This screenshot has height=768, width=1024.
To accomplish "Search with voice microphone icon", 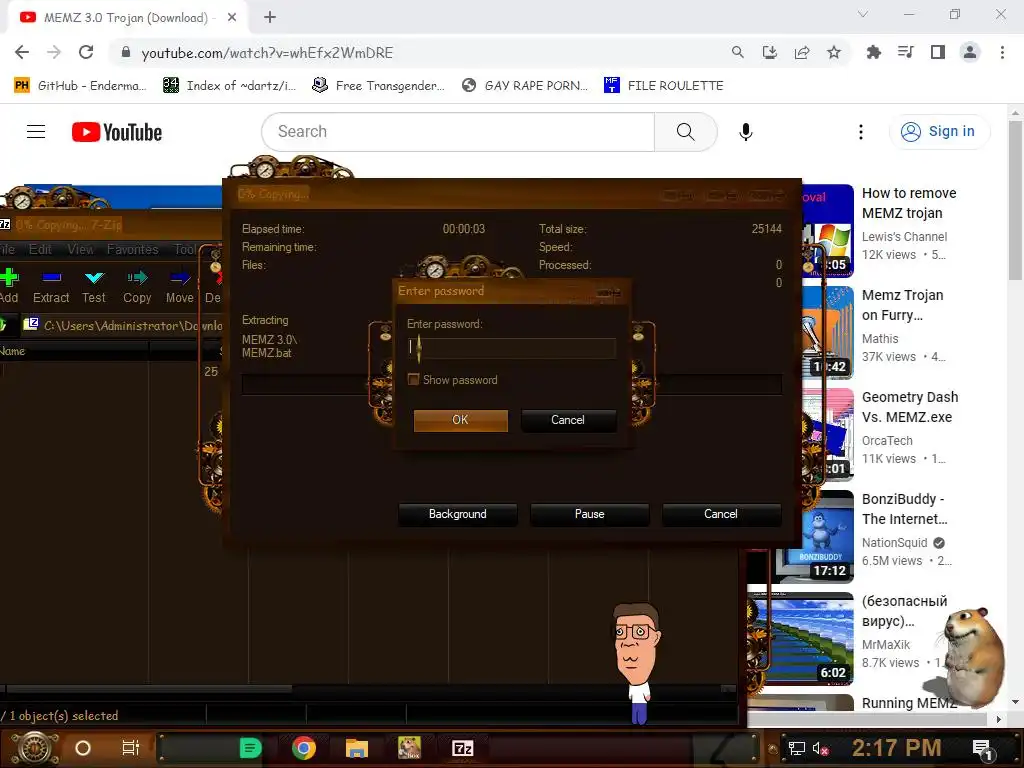I will 746,132.
